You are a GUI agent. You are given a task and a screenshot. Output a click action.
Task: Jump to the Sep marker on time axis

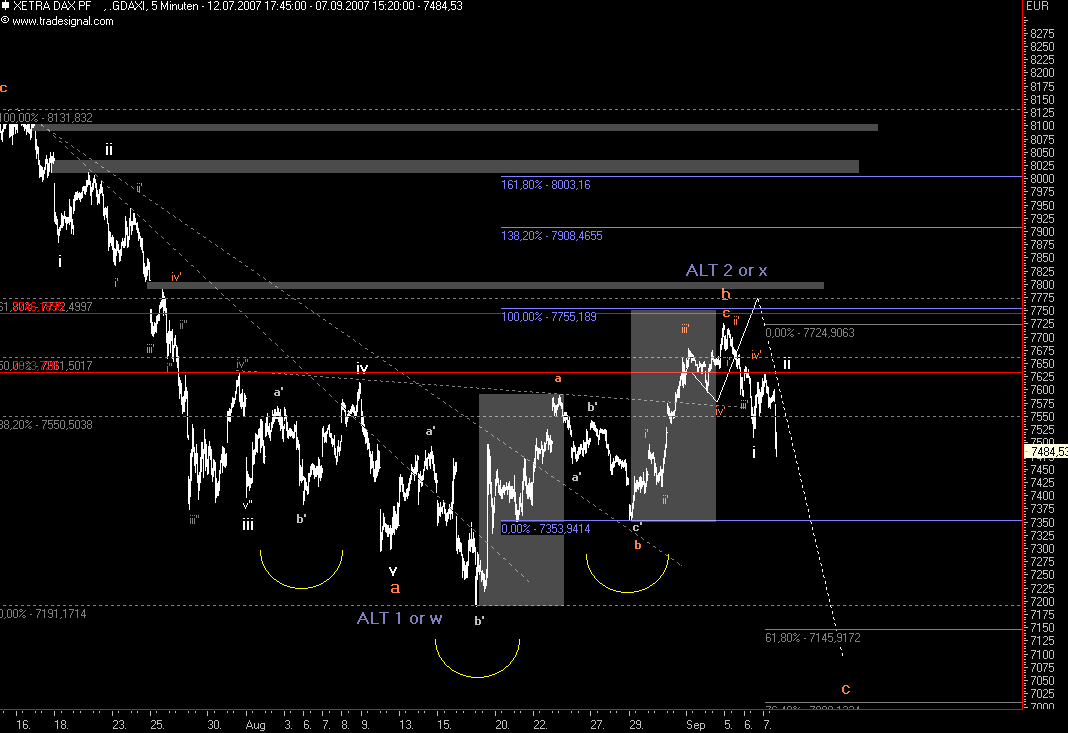click(696, 722)
